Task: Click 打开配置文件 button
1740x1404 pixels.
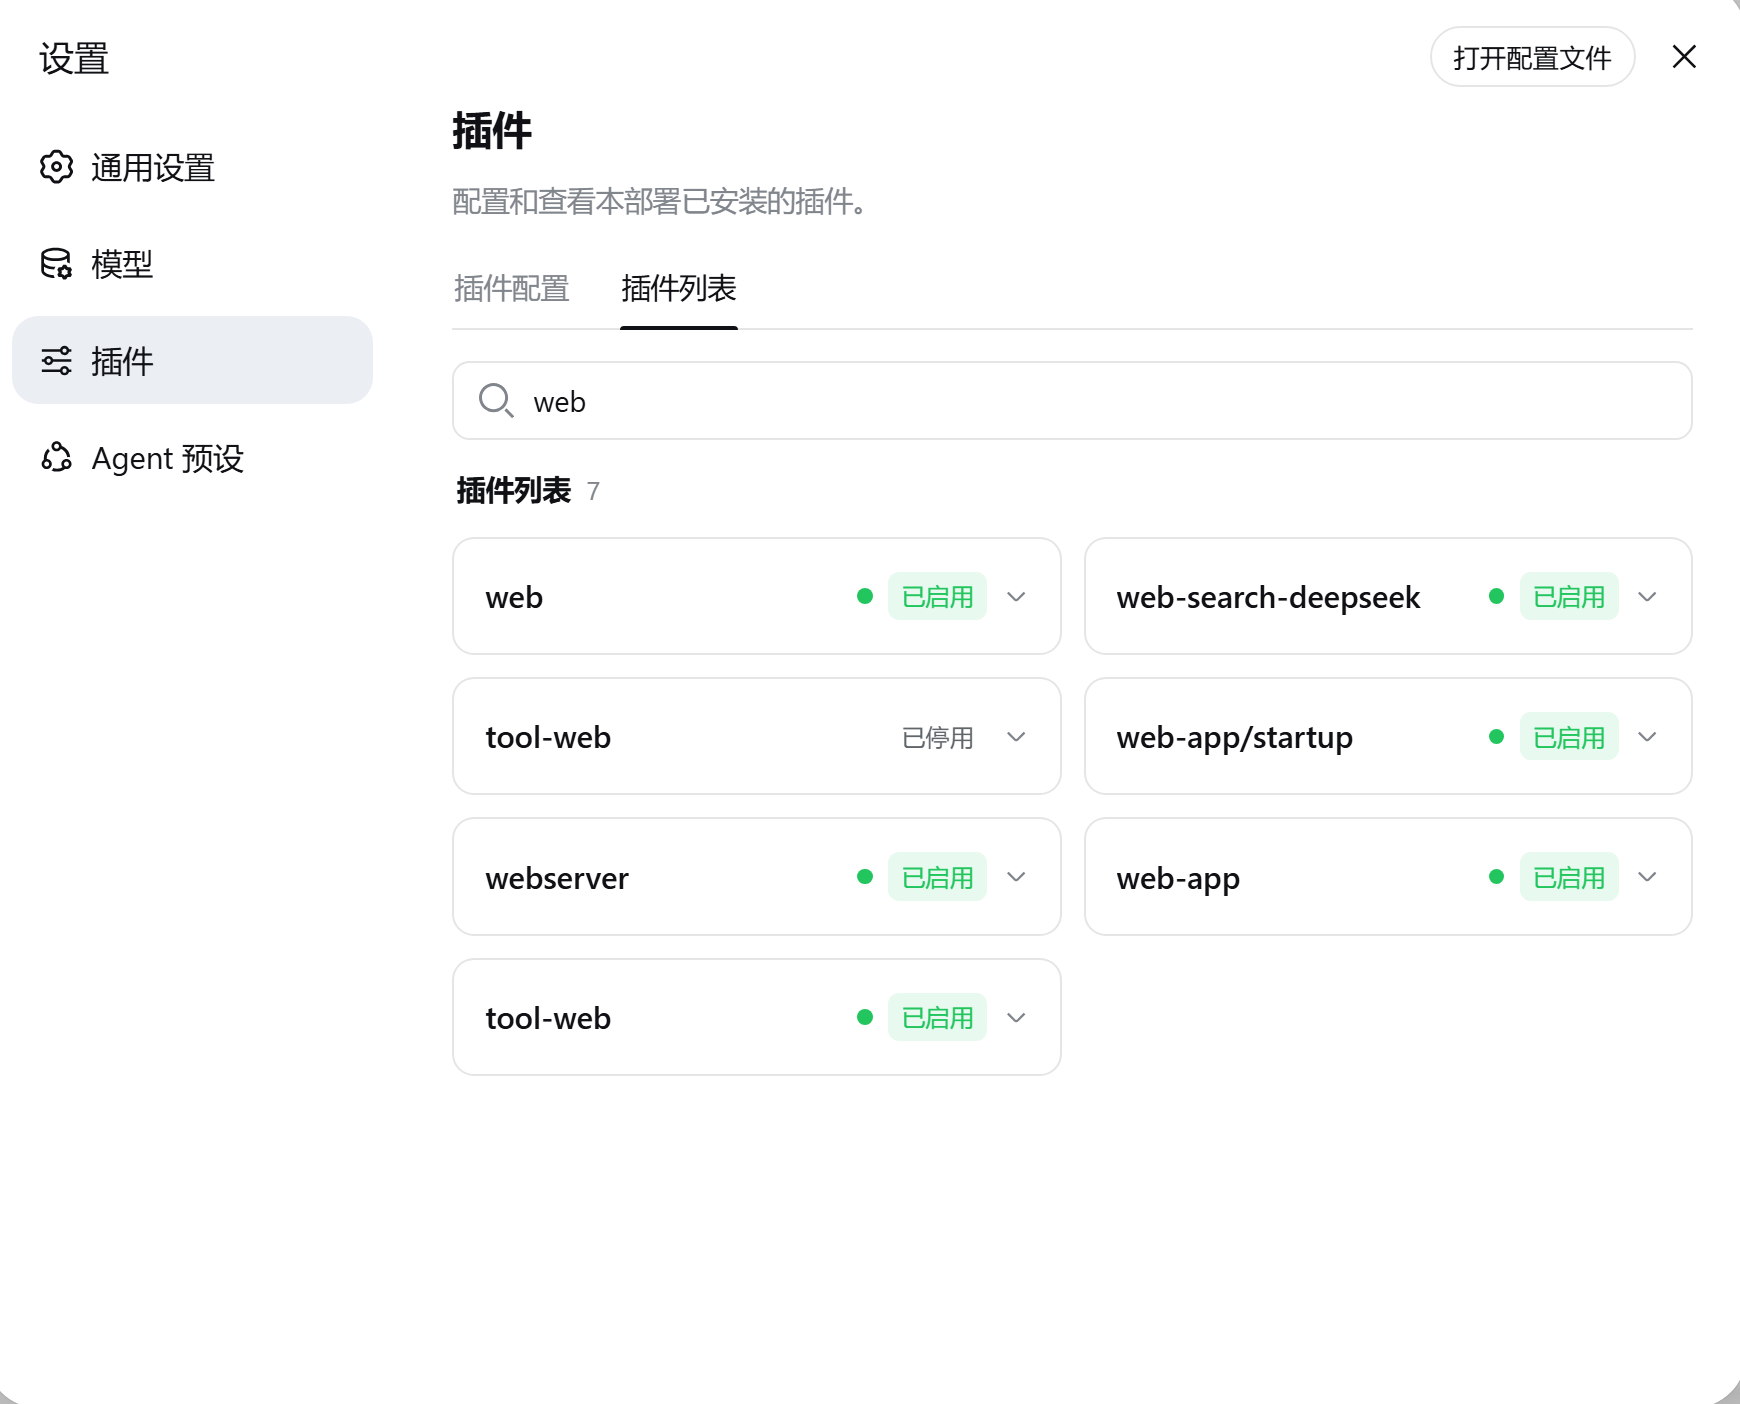Action: (x=1532, y=57)
